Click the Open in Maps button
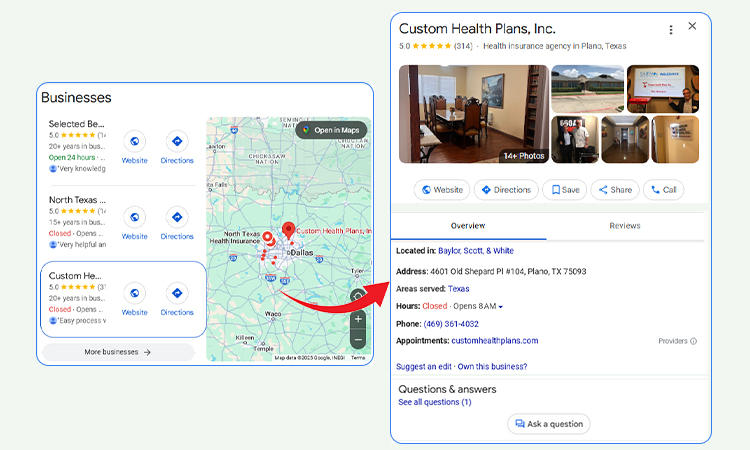750x450 pixels. (x=331, y=130)
